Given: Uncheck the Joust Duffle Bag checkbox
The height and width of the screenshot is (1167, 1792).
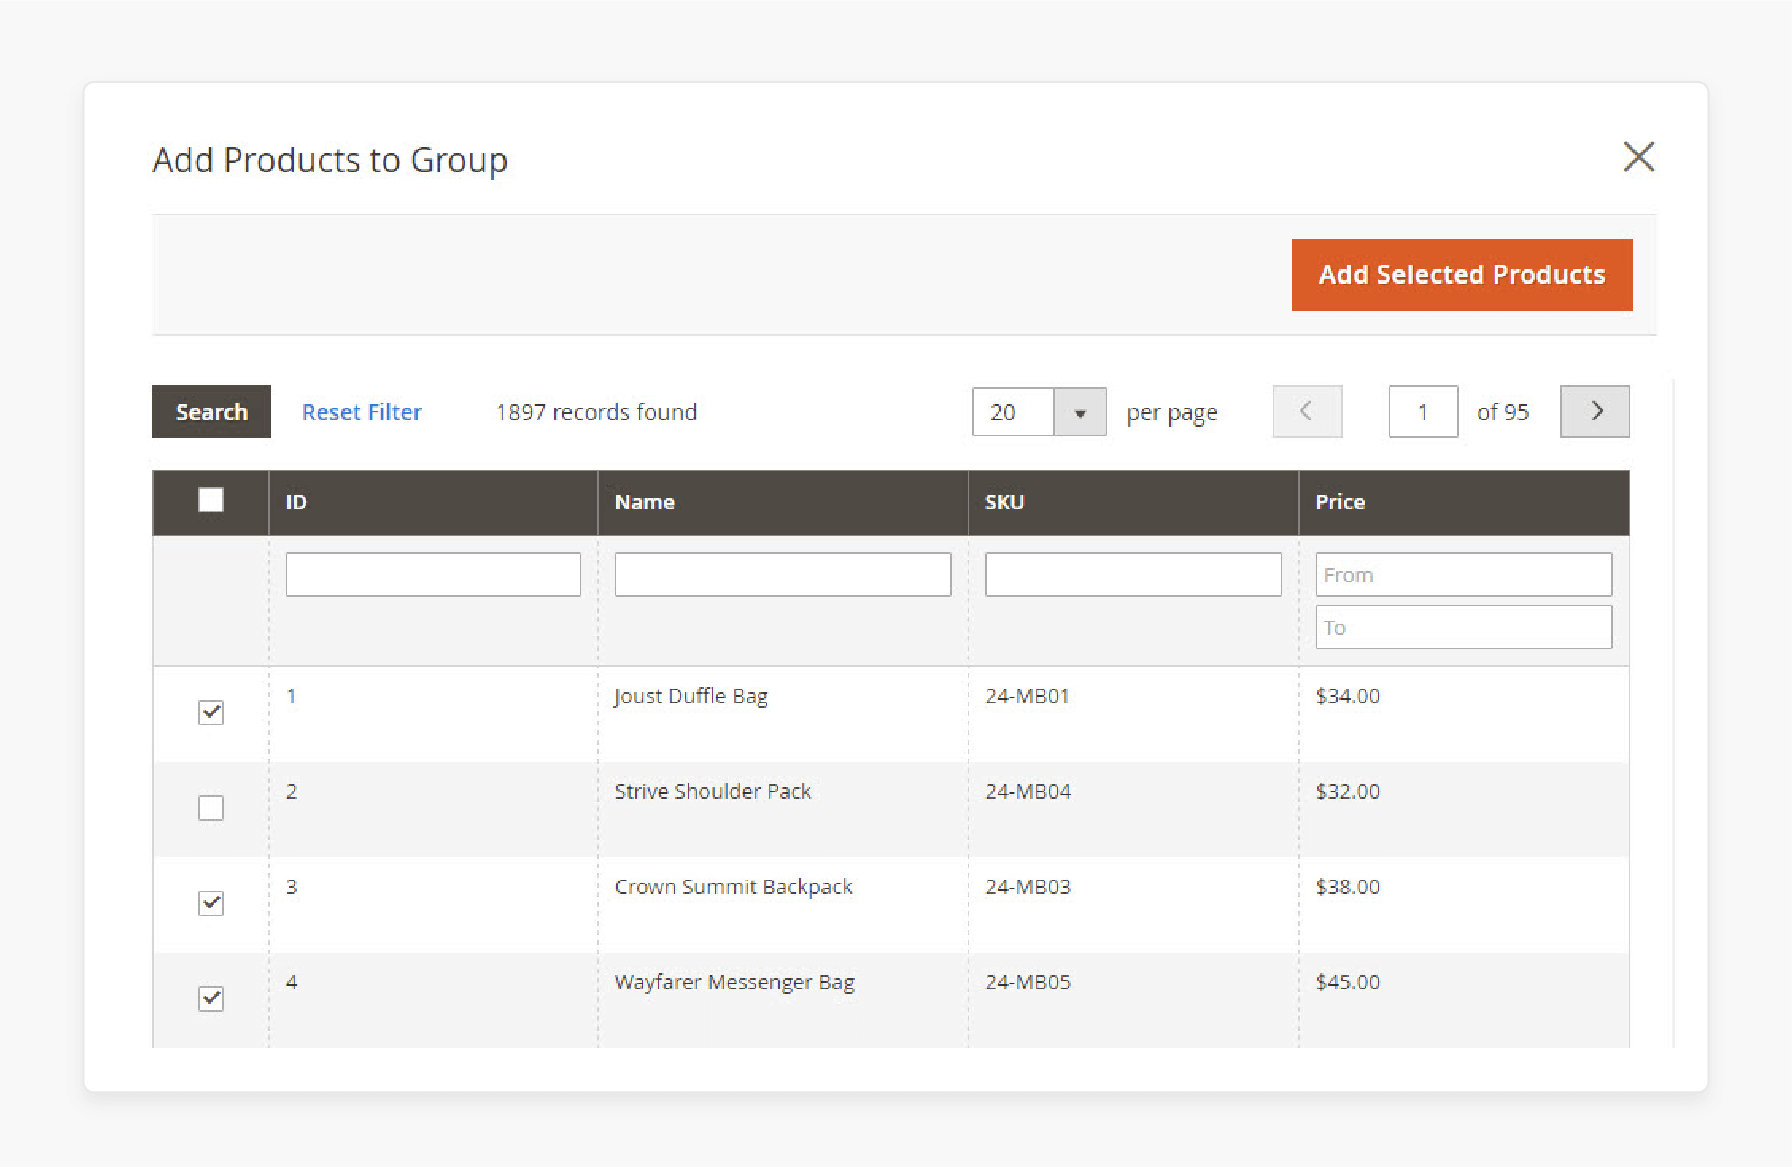Looking at the screenshot, I should [211, 712].
